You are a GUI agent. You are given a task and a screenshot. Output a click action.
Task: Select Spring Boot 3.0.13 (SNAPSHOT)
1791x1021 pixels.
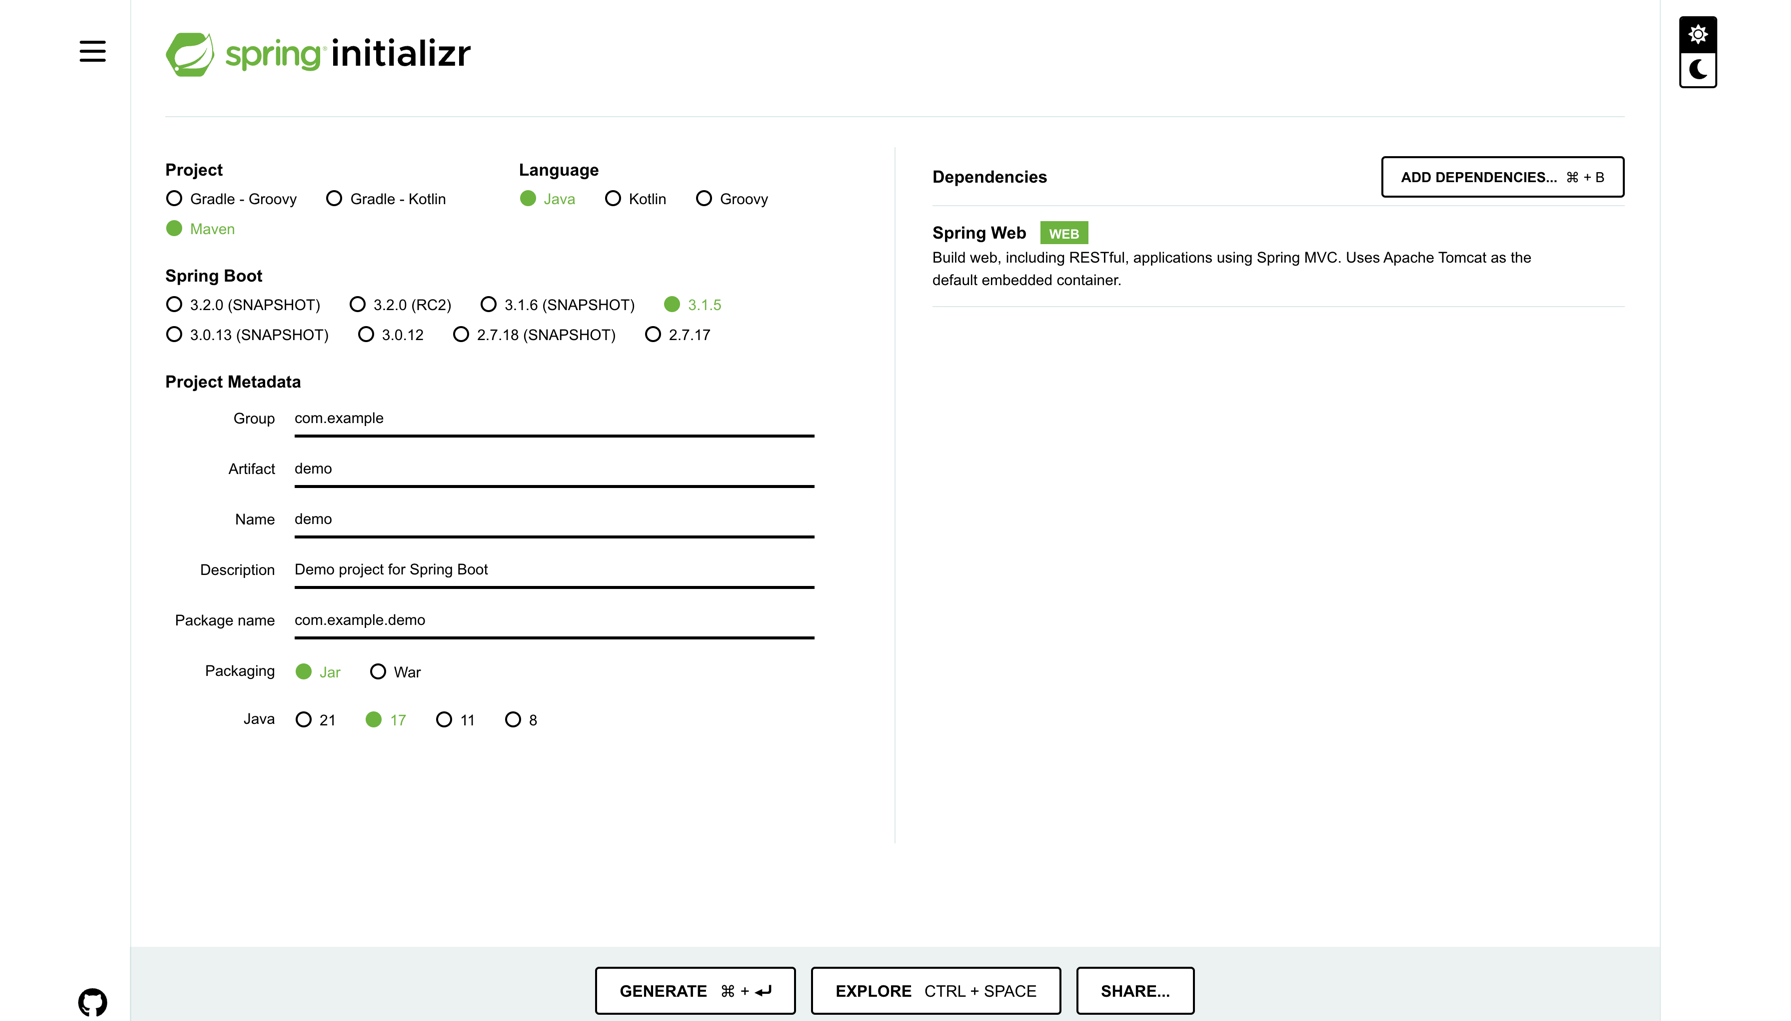pos(247,335)
